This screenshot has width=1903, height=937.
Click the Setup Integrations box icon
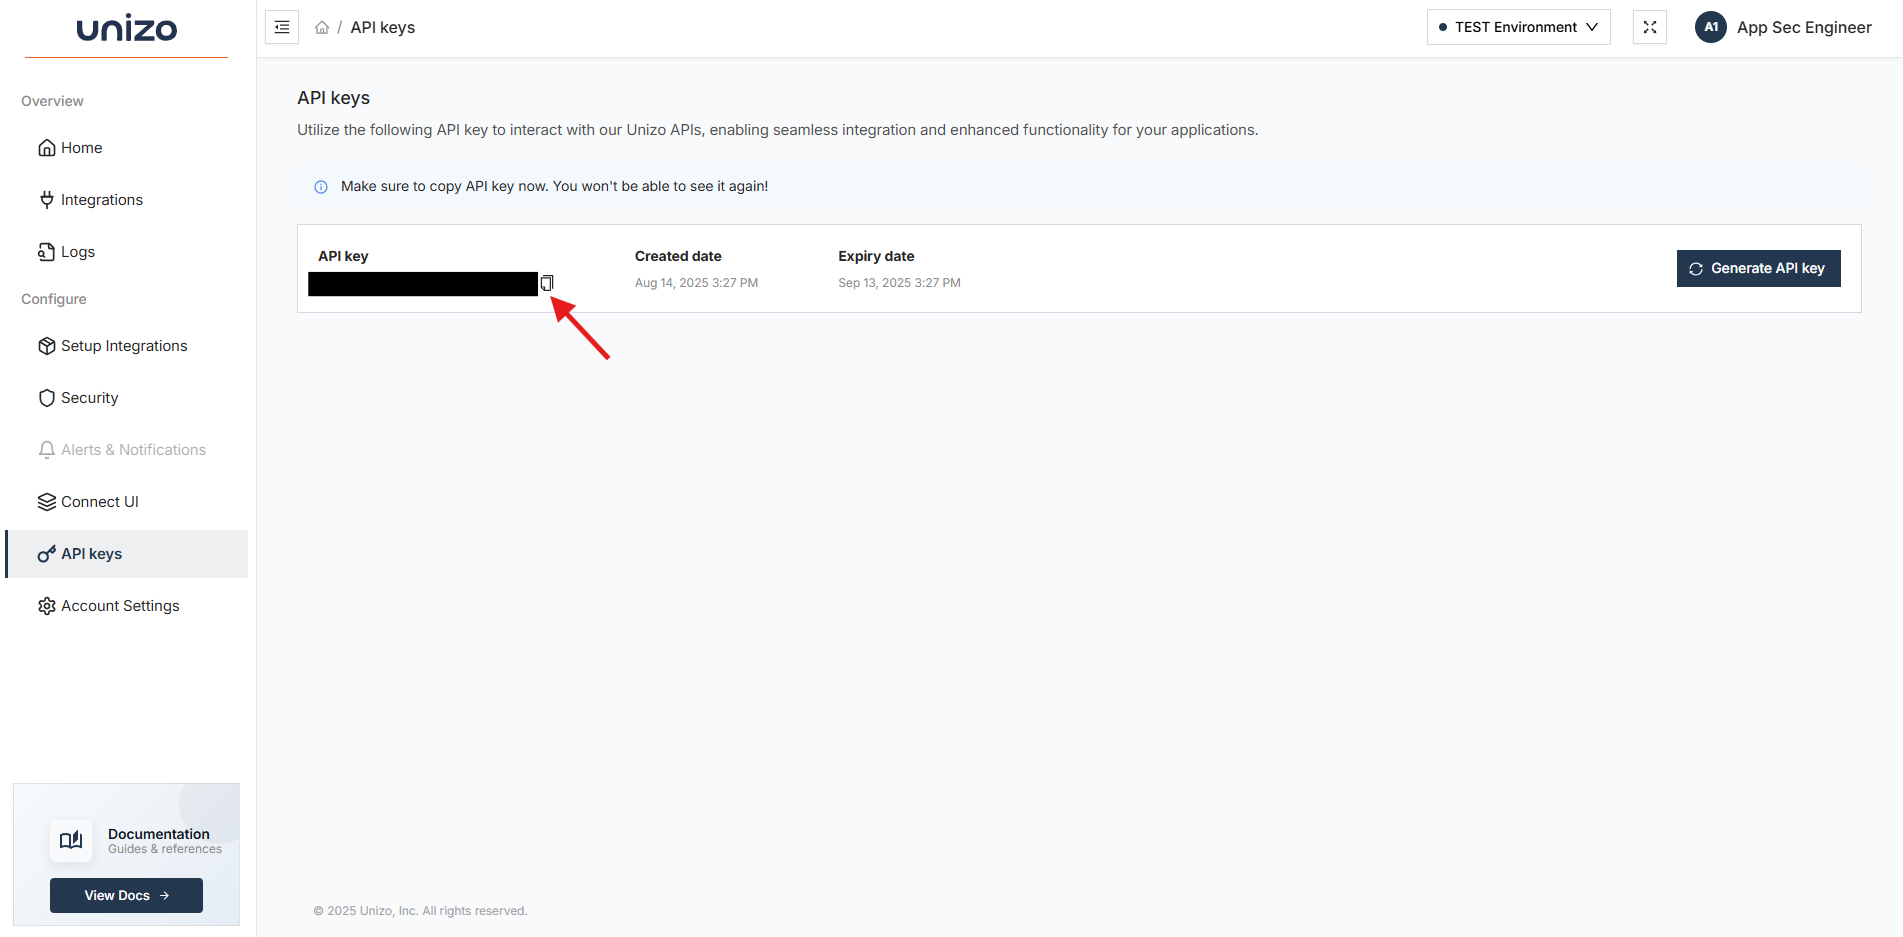click(x=46, y=345)
